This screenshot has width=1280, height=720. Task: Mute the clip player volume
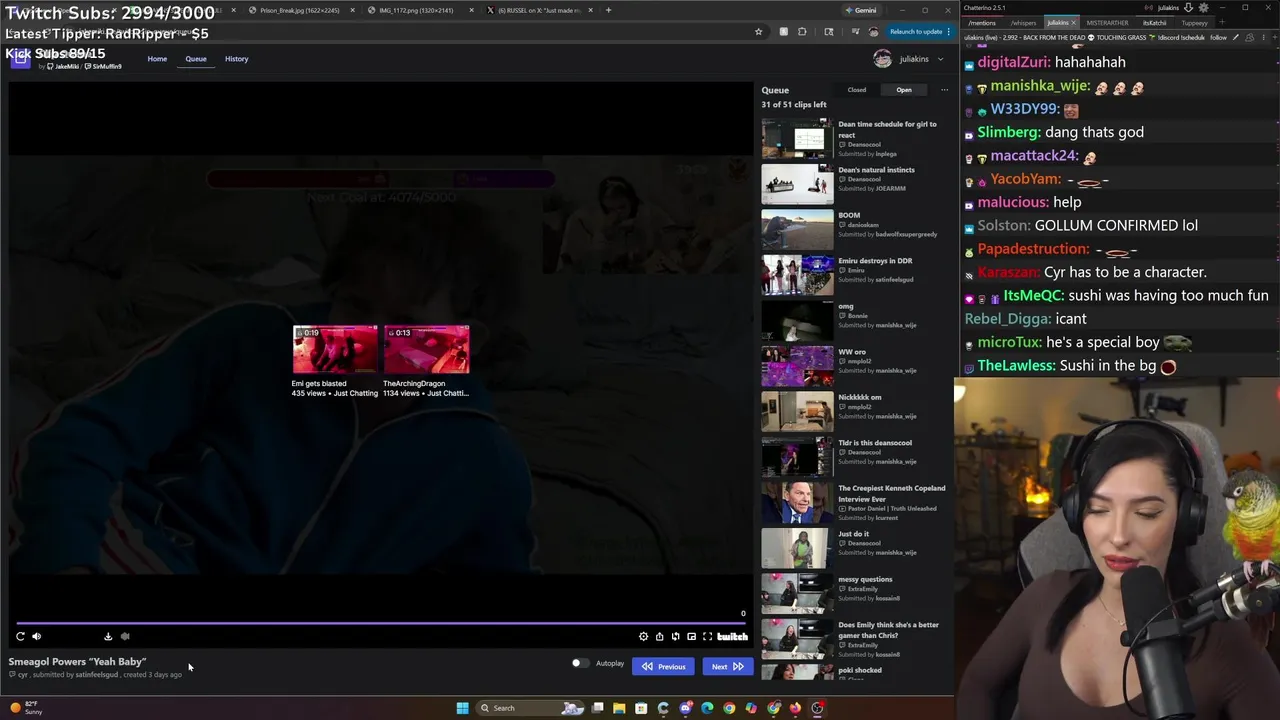(x=37, y=636)
